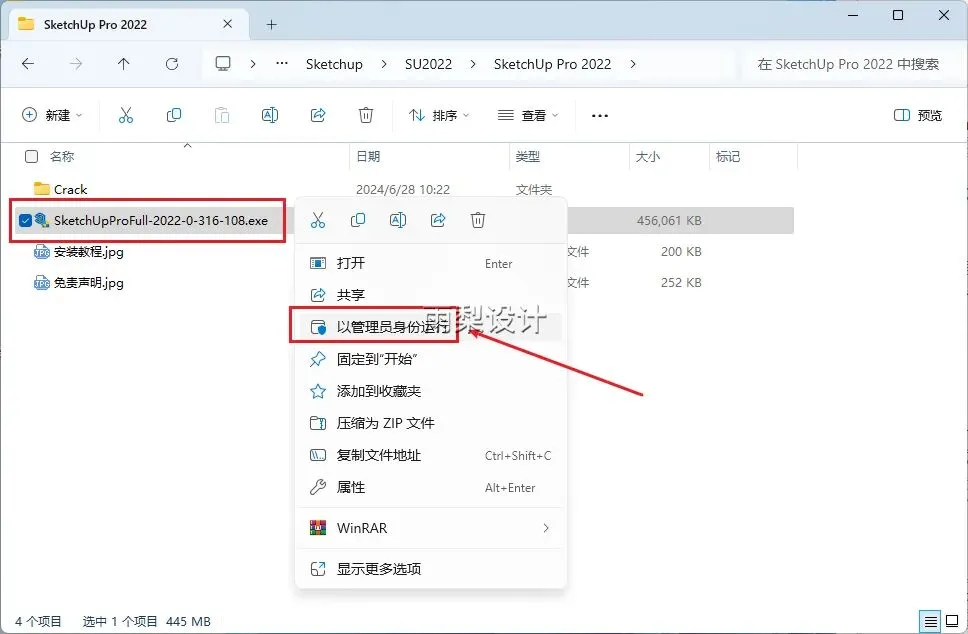This screenshot has width=968, height=634.
Task: Select 添加到收藏夹 menu entry
Action: [x=430, y=391]
